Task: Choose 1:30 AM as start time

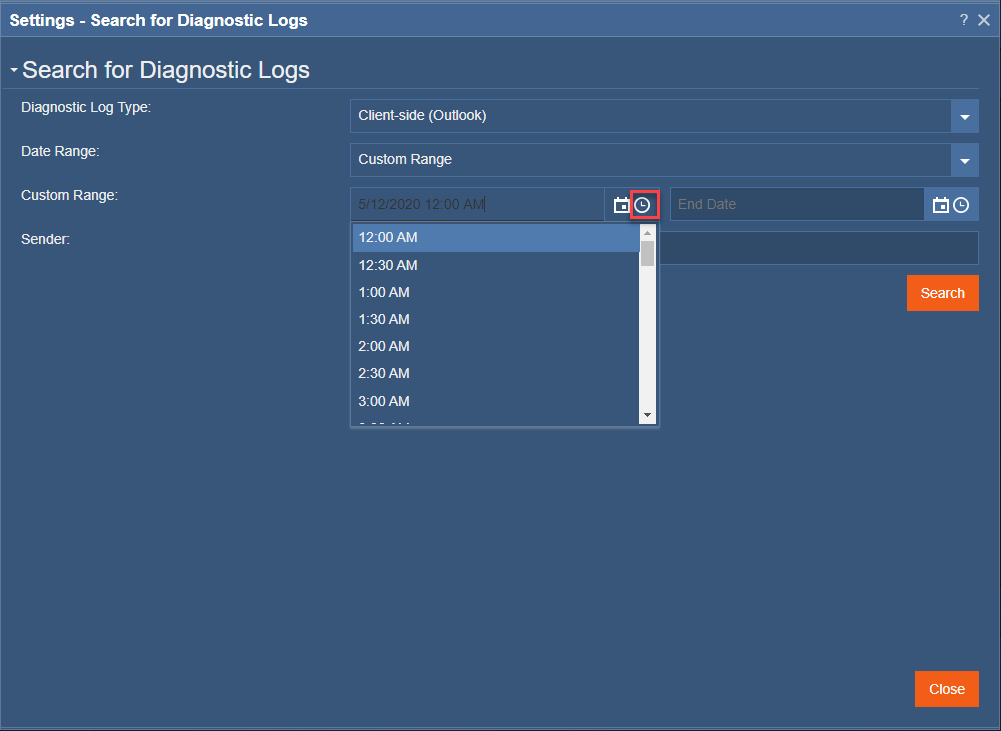Action: point(450,318)
